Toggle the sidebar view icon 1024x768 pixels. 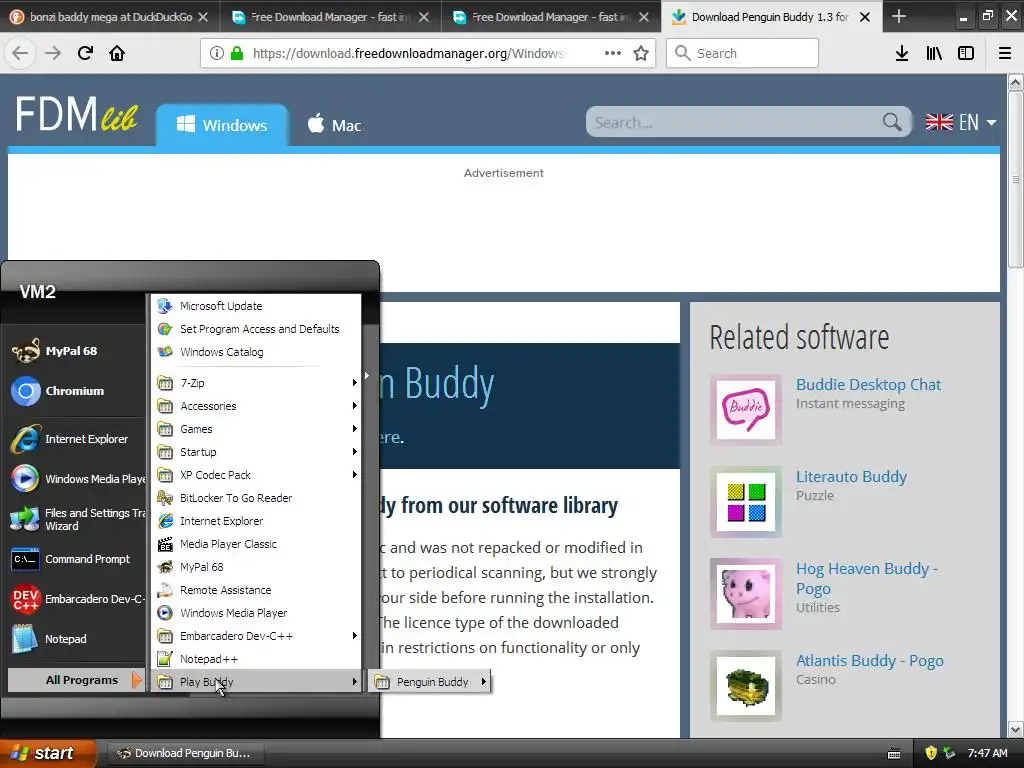966,53
